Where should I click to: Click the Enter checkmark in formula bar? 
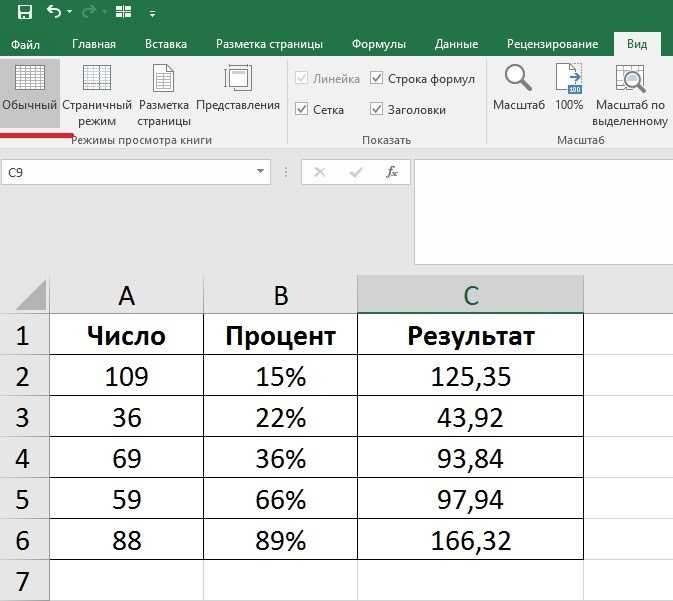[x=356, y=172]
